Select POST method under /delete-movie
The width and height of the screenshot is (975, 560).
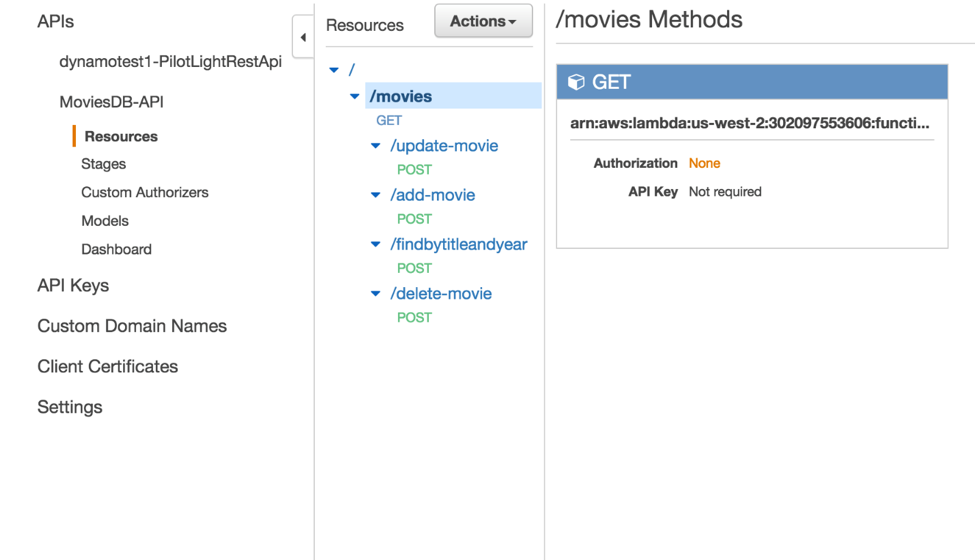(x=414, y=317)
